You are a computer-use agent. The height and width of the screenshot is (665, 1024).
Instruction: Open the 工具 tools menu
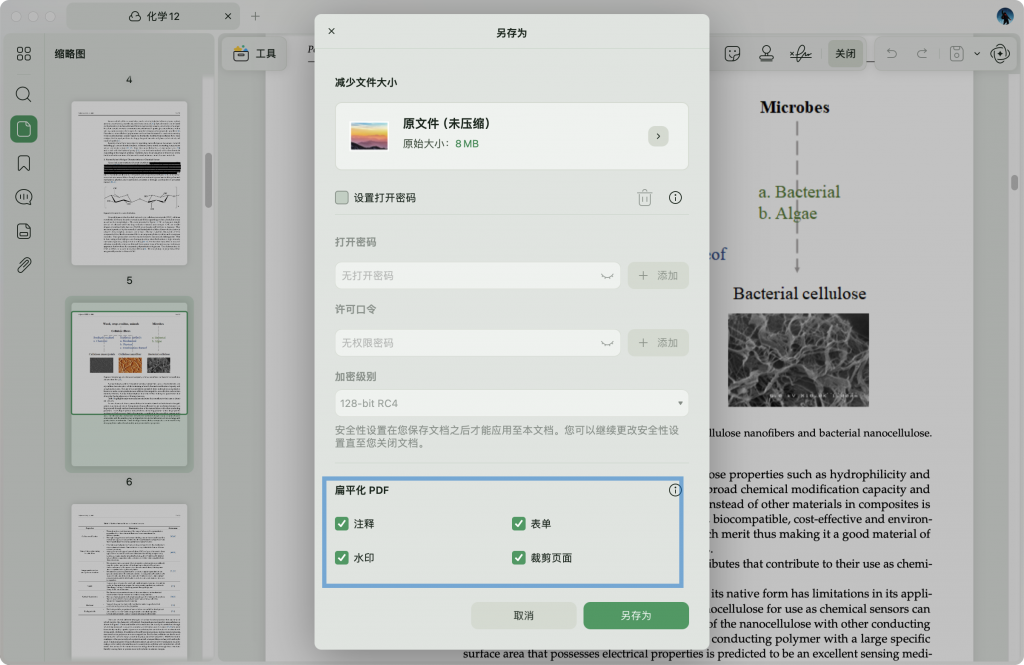(255, 54)
